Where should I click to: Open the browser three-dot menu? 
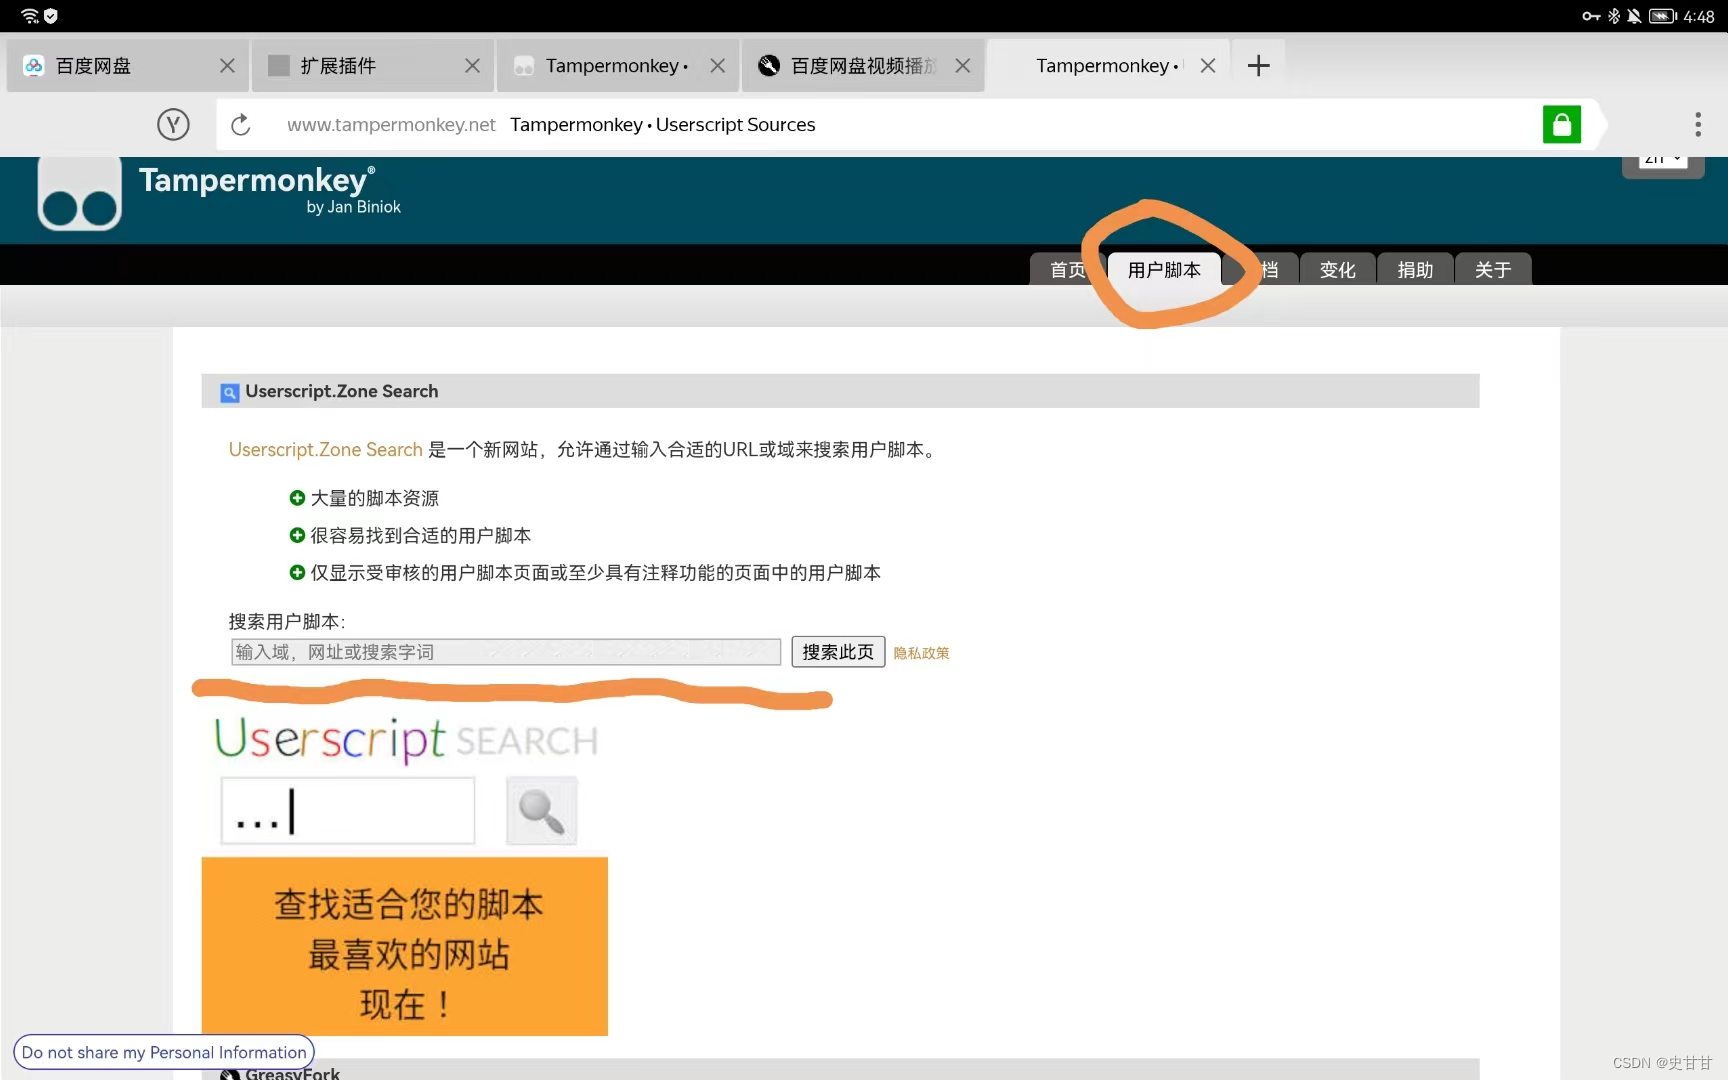1697,125
